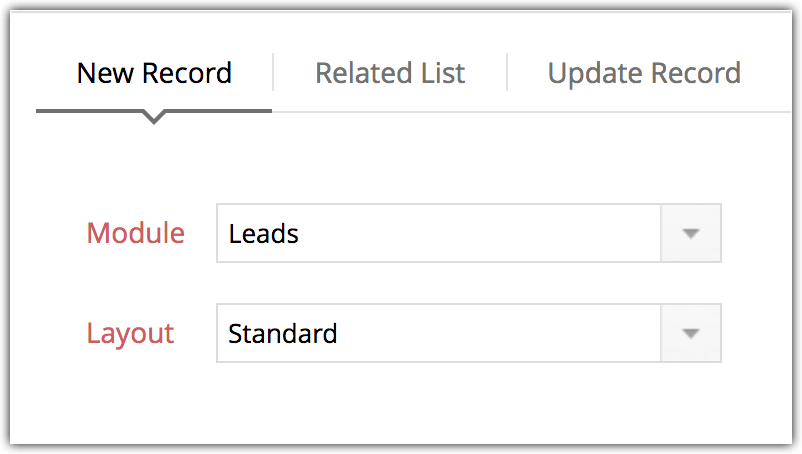
Task: Expand the Module combo box showing Leads
Action: pos(468,234)
